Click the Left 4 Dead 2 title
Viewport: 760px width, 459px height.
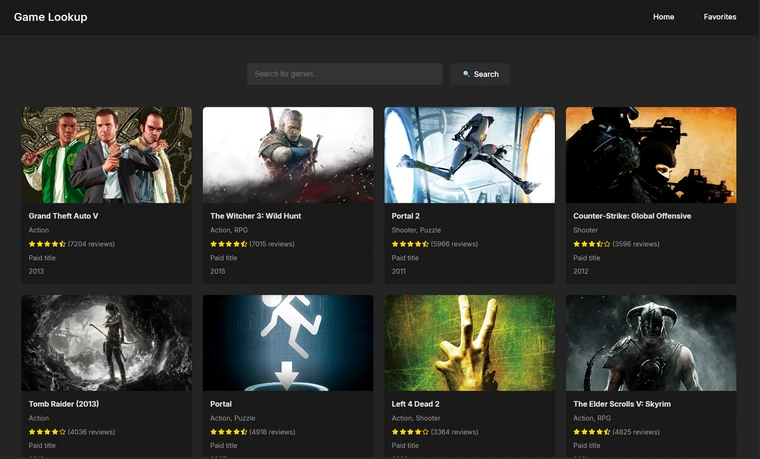tap(415, 404)
